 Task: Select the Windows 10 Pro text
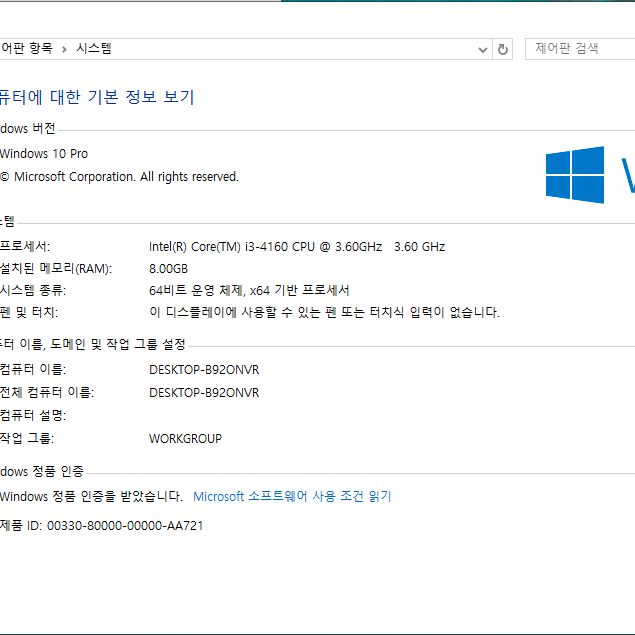coord(44,154)
